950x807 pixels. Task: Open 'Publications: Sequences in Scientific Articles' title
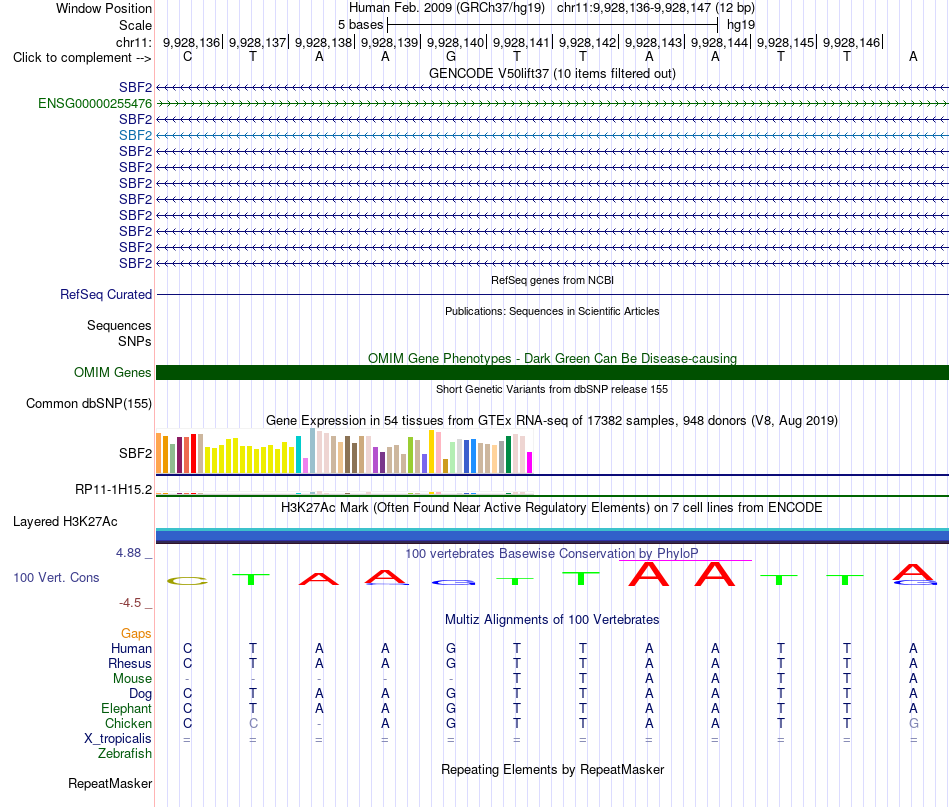click(552, 311)
